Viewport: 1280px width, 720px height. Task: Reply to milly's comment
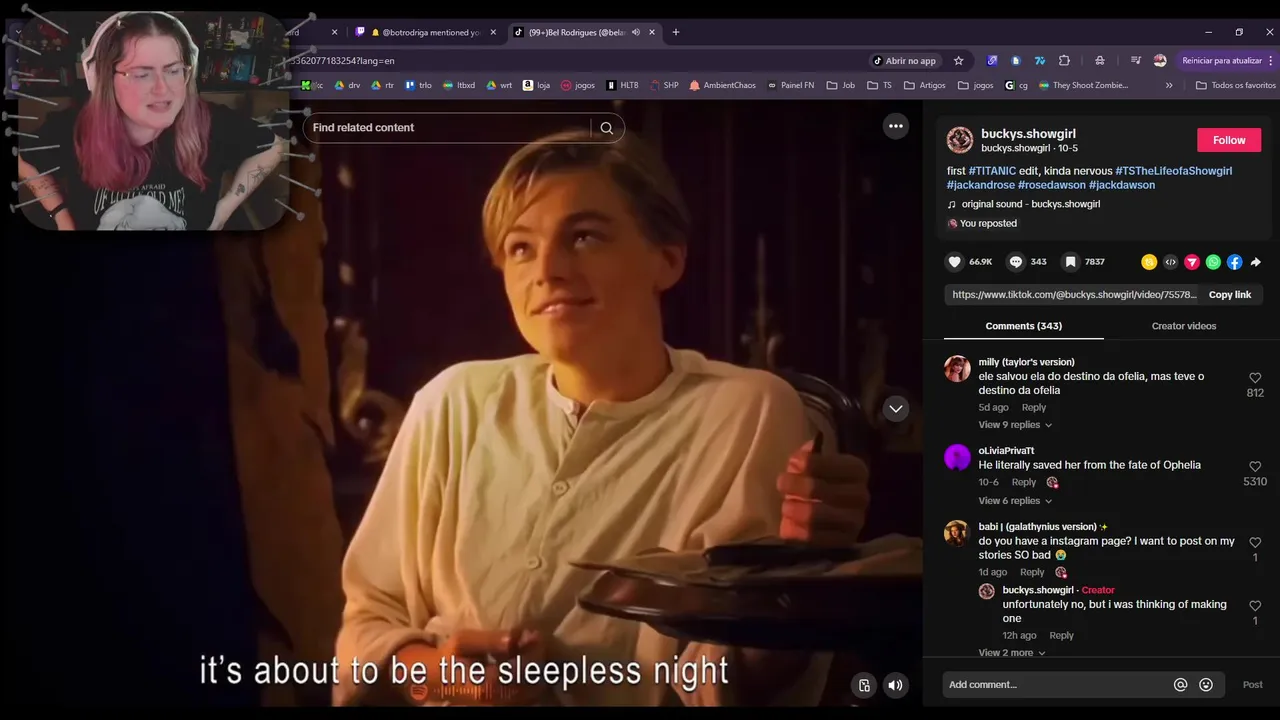tap(1034, 408)
